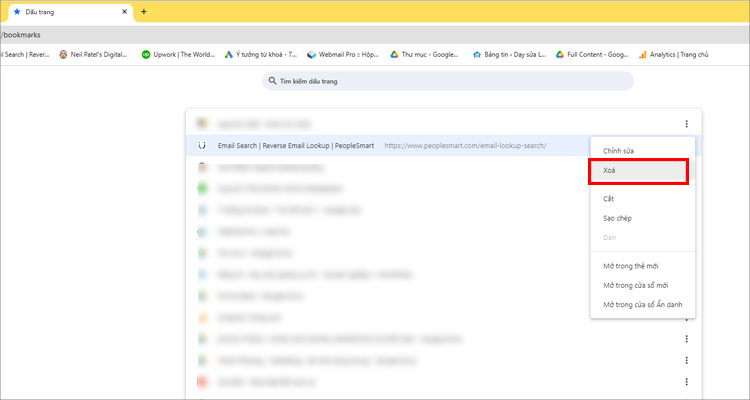This screenshot has width=750, height=400.
Task: Open the Bảng tin - Dạy sửa bookmark
Action: coord(509,55)
